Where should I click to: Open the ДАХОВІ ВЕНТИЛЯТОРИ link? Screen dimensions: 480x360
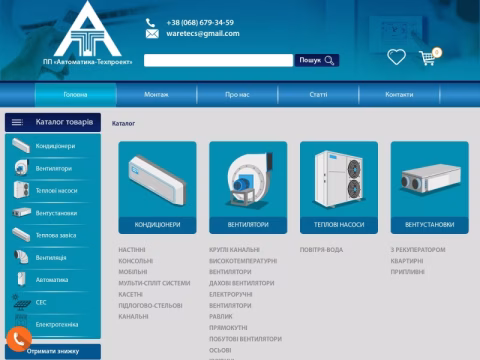tap(242, 283)
